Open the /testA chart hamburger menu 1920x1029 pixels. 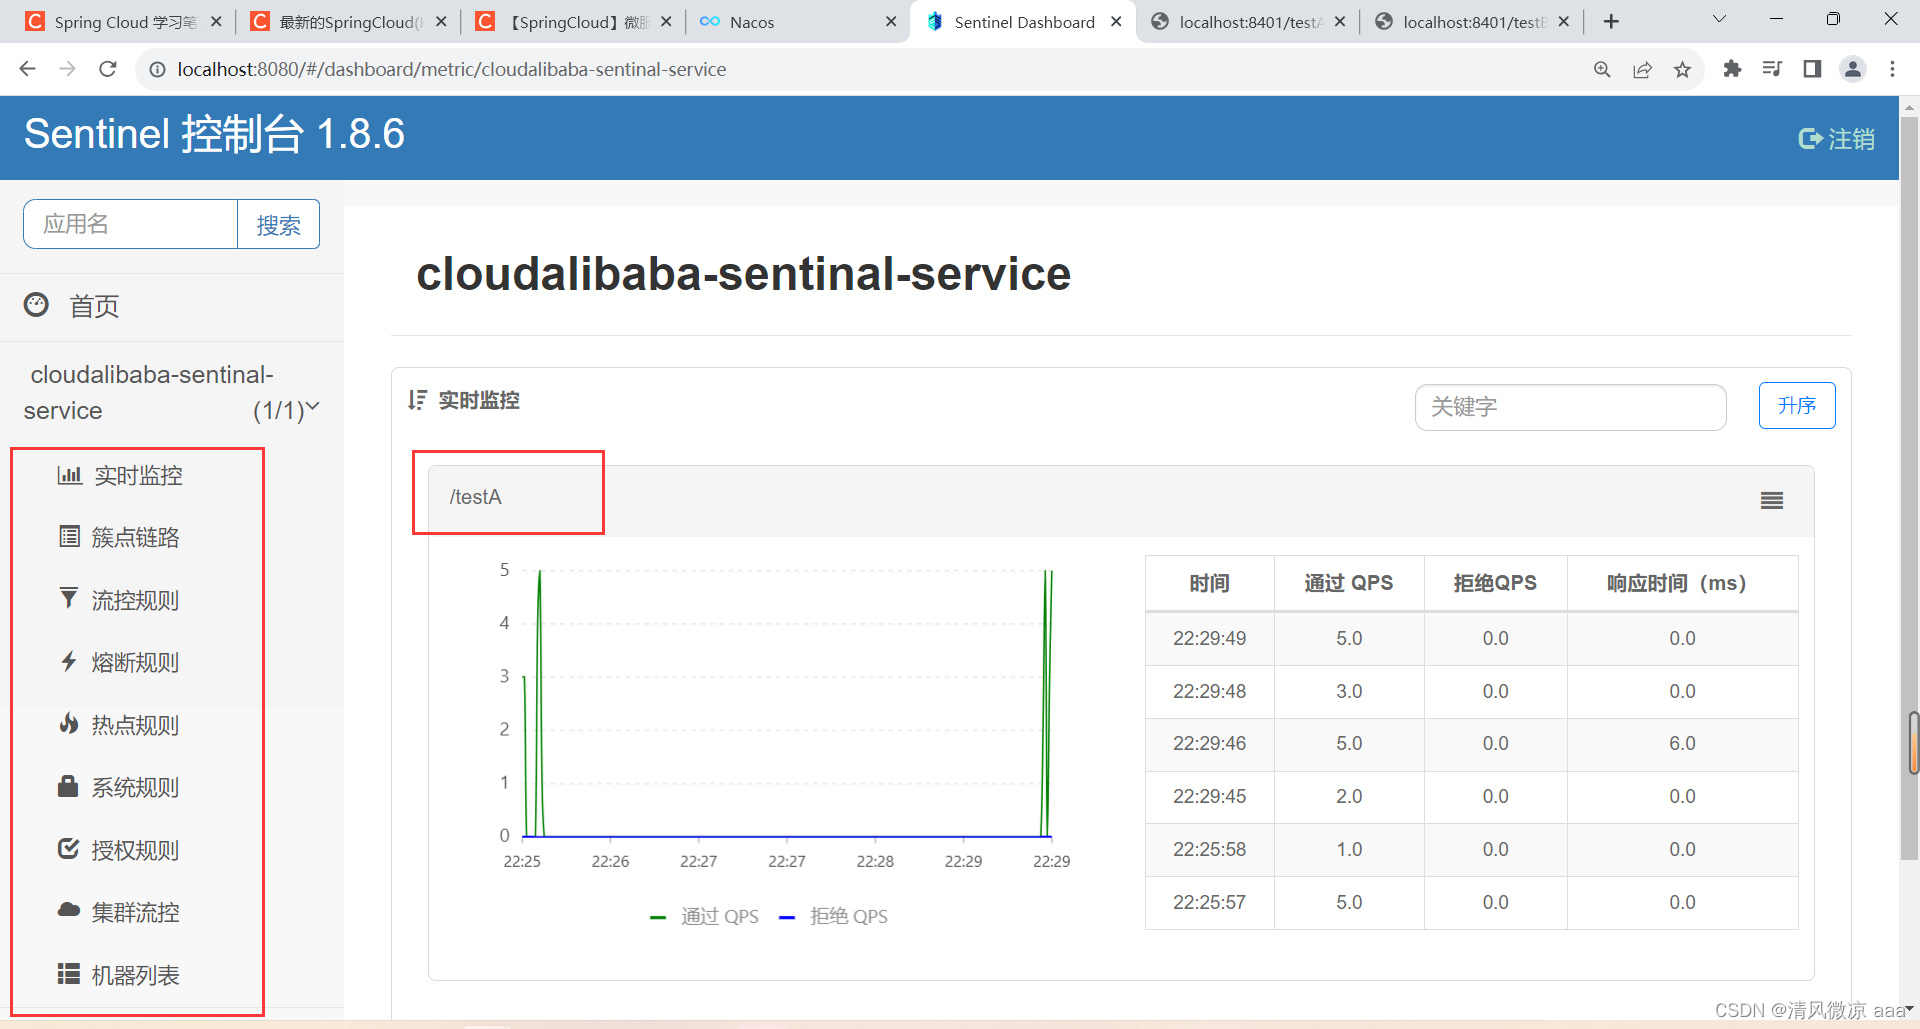(x=1772, y=500)
